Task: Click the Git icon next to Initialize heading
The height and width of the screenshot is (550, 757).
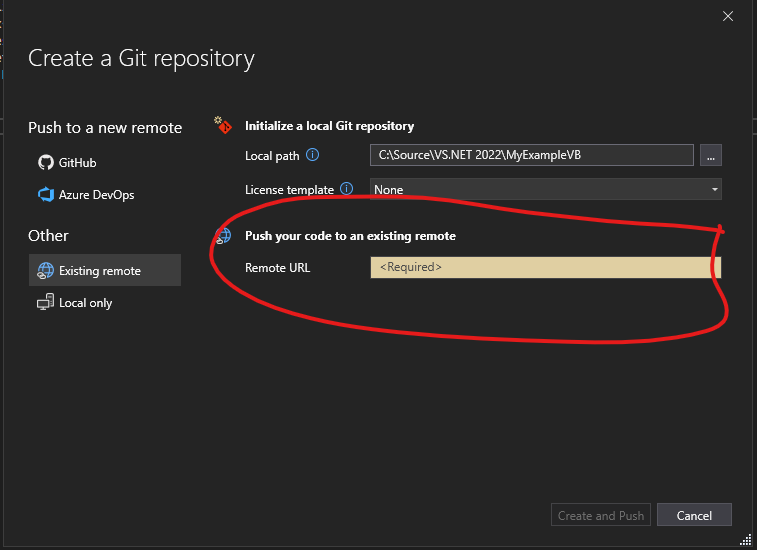Action: 224,125
